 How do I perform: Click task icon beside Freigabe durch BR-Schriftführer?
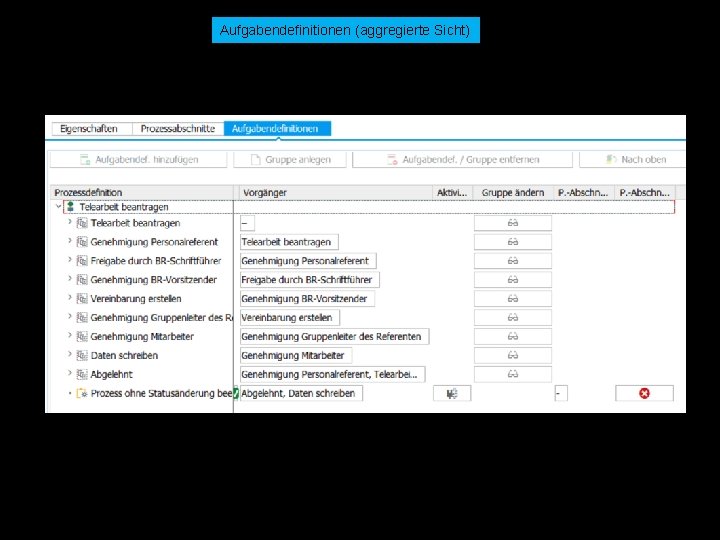pos(82,261)
